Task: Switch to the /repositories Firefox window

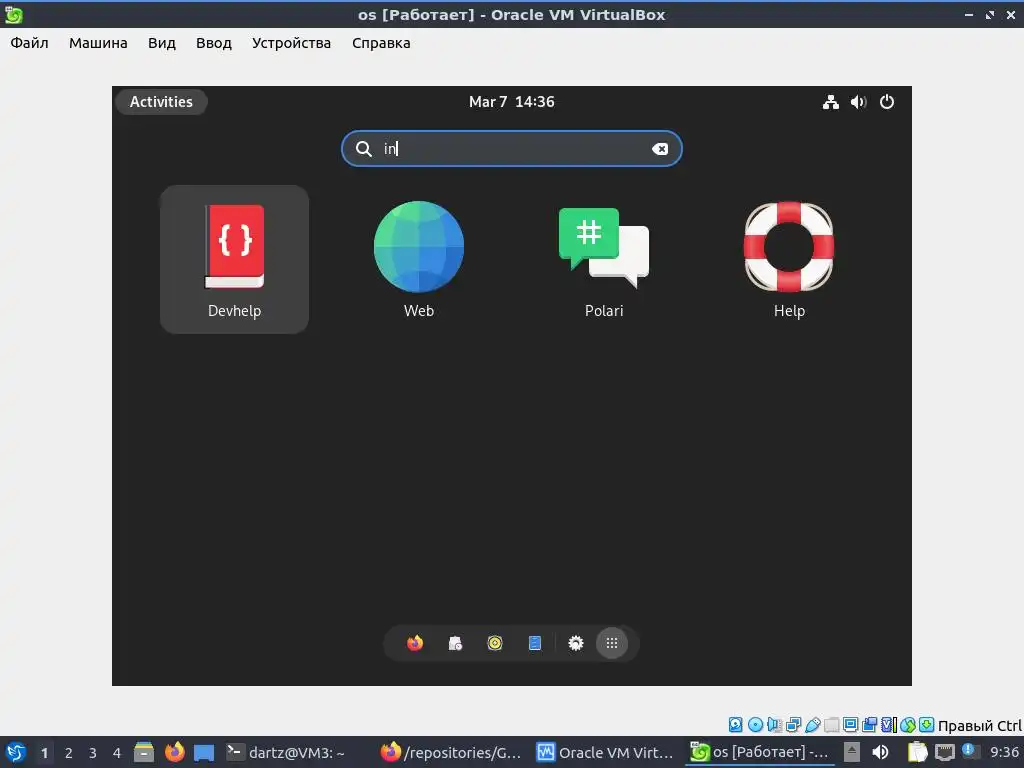Action: coord(451,752)
